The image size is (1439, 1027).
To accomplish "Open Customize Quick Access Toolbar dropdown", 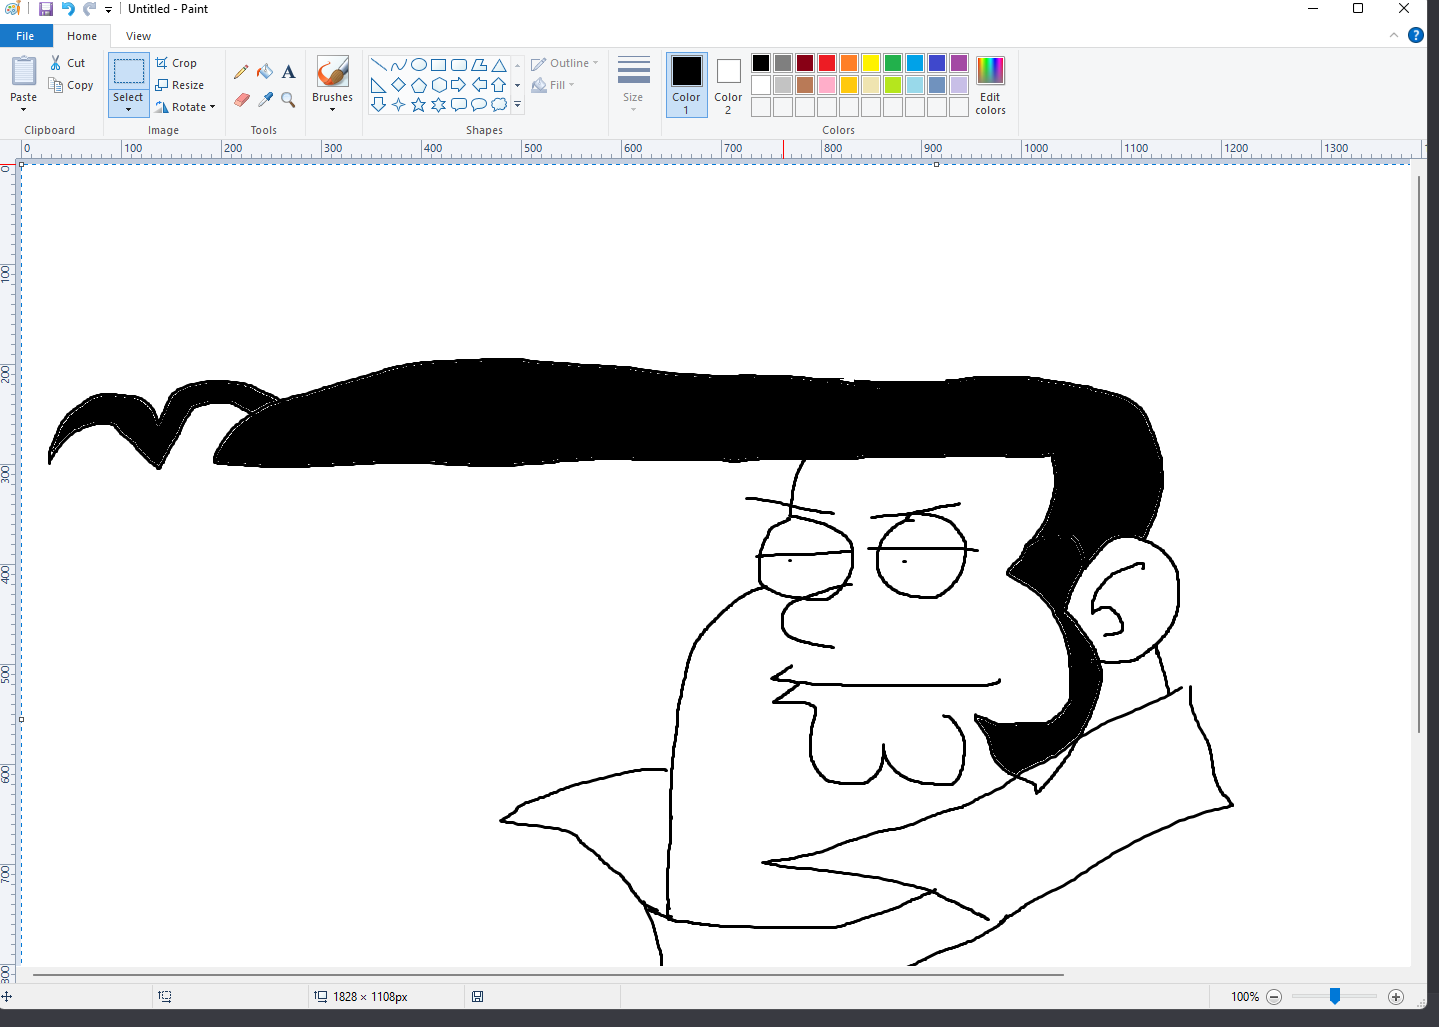I will tap(108, 10).
